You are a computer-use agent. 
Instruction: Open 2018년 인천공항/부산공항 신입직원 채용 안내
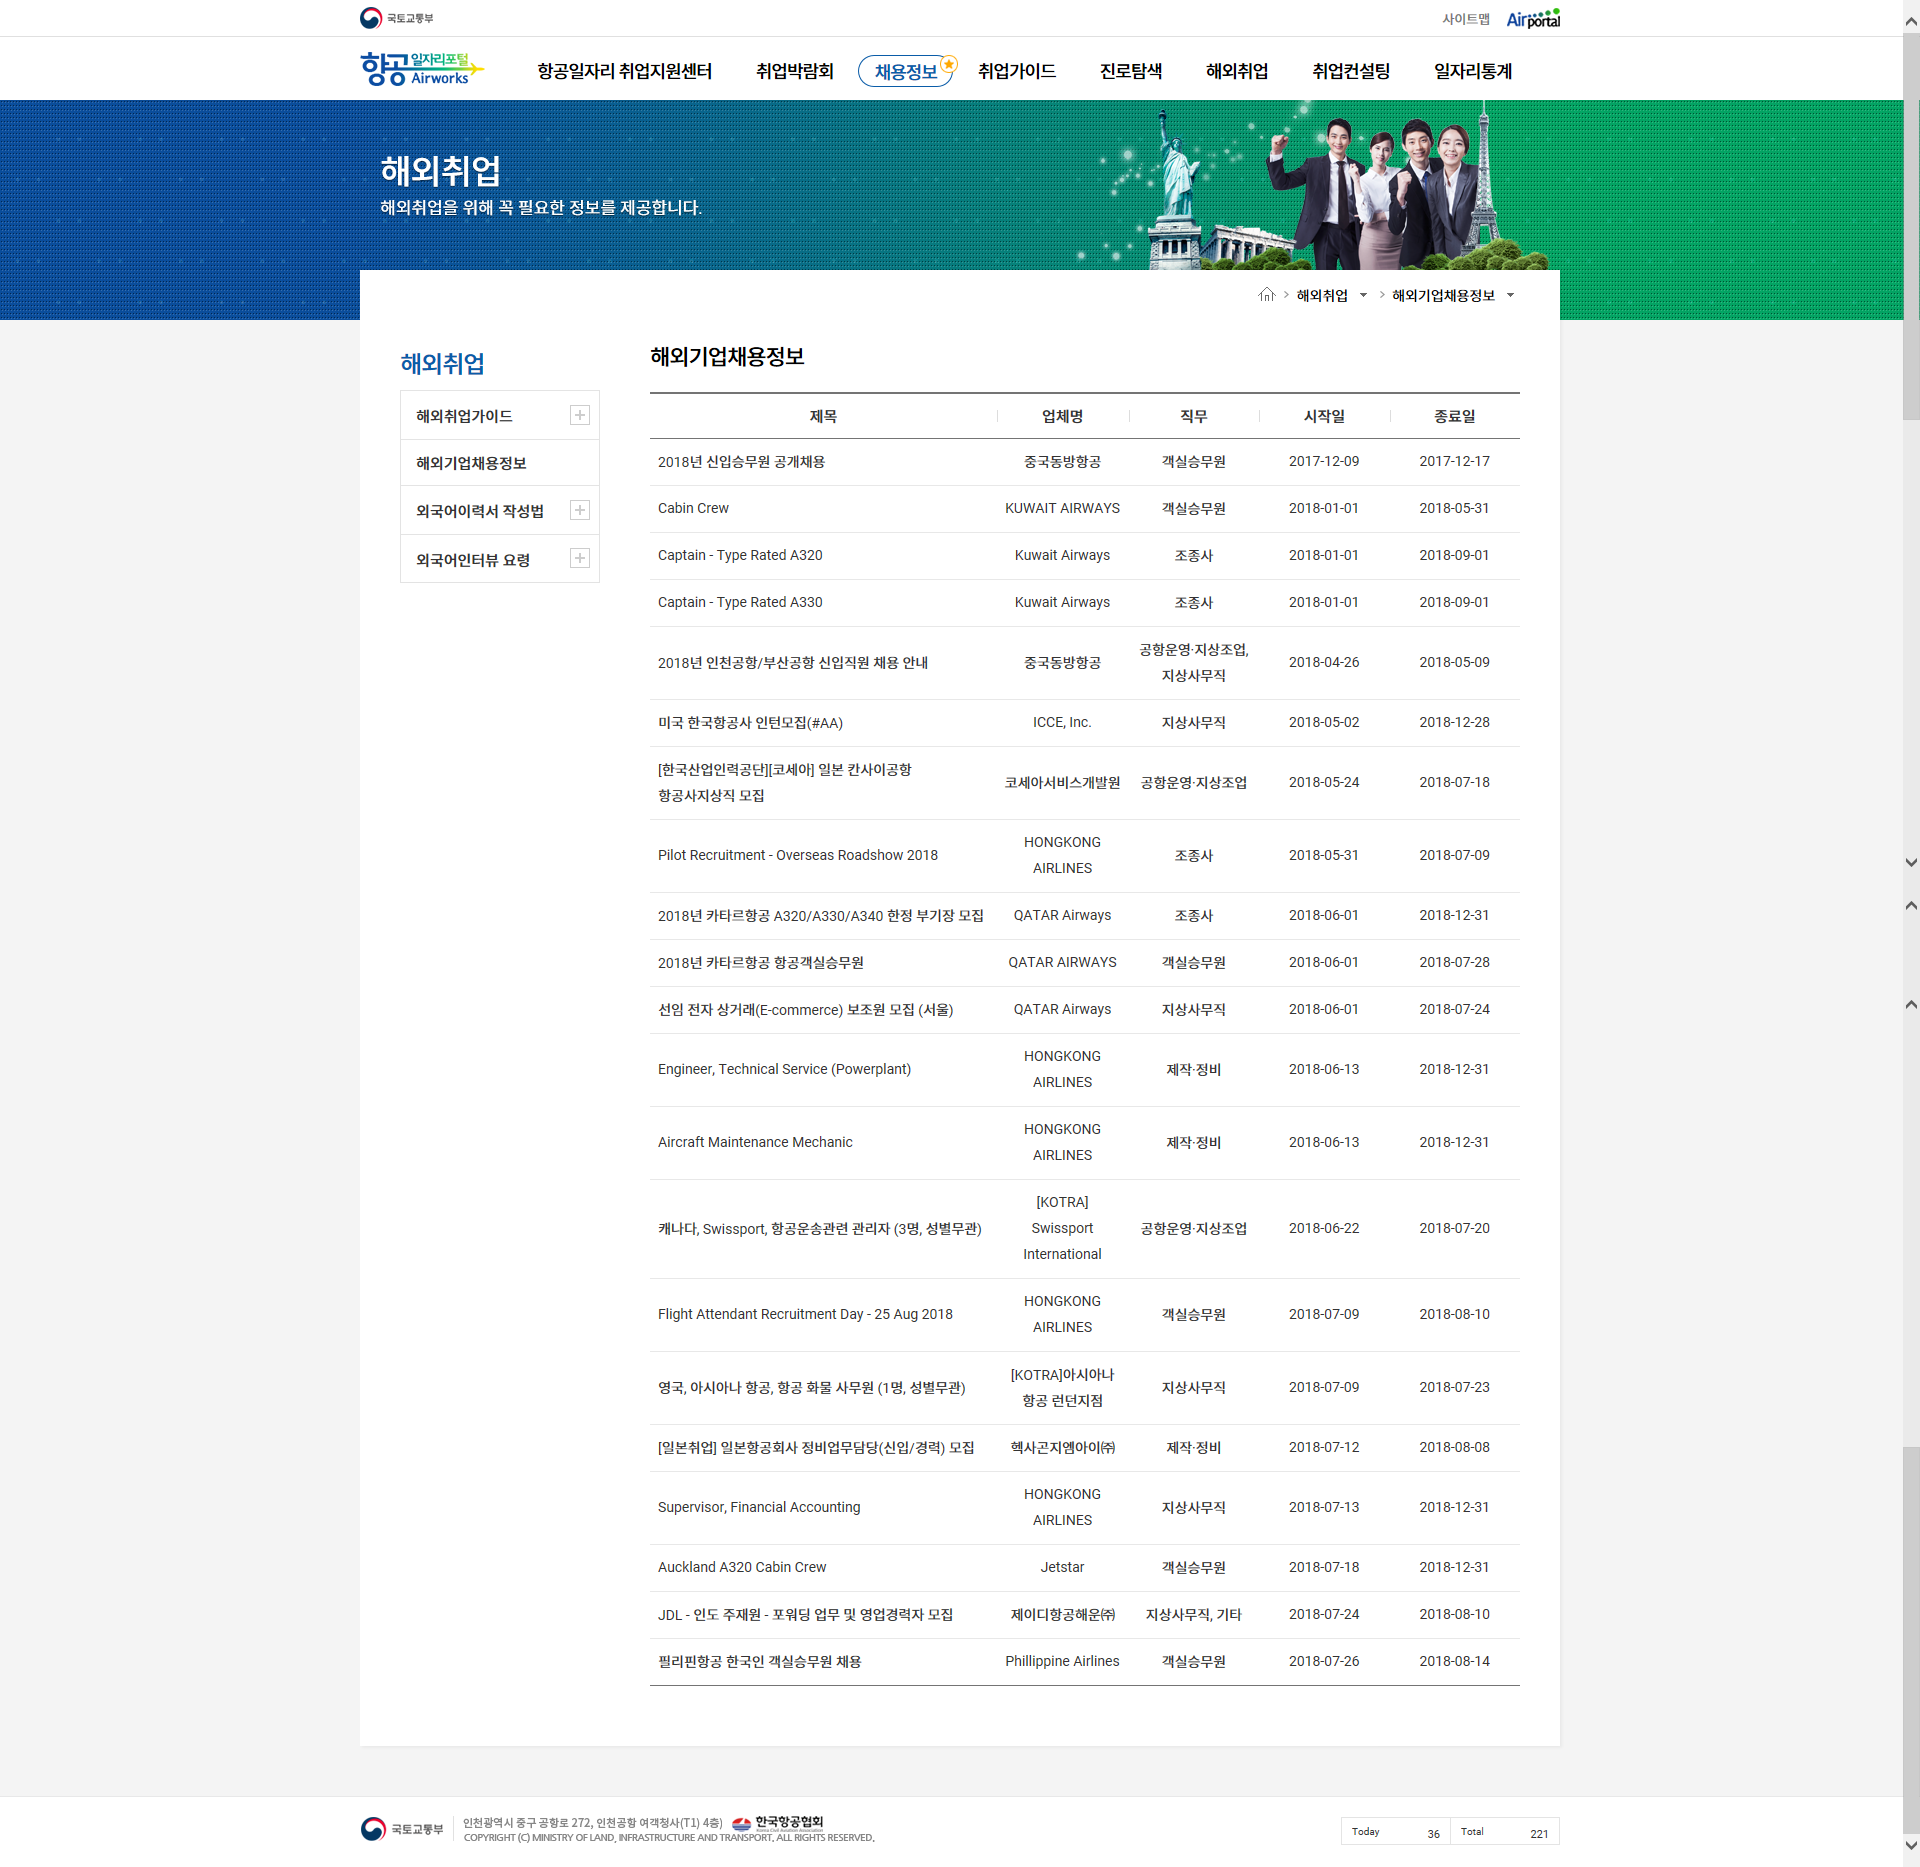coord(793,663)
